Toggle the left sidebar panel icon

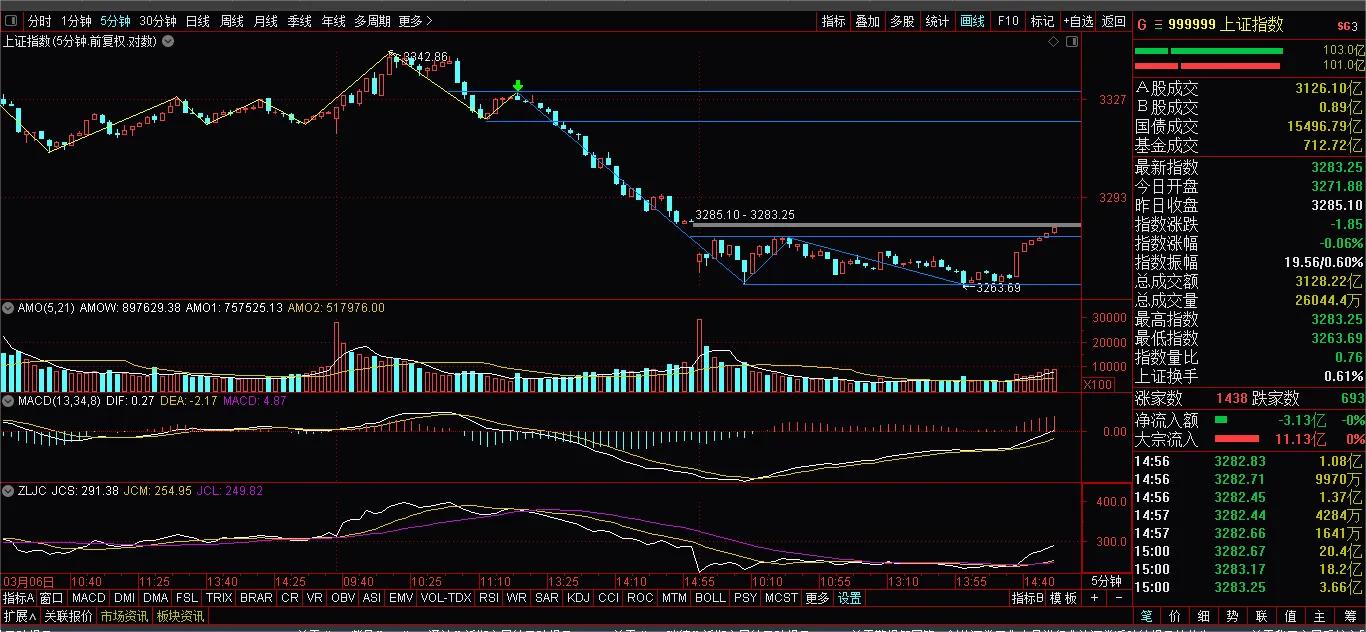click(x=11, y=21)
